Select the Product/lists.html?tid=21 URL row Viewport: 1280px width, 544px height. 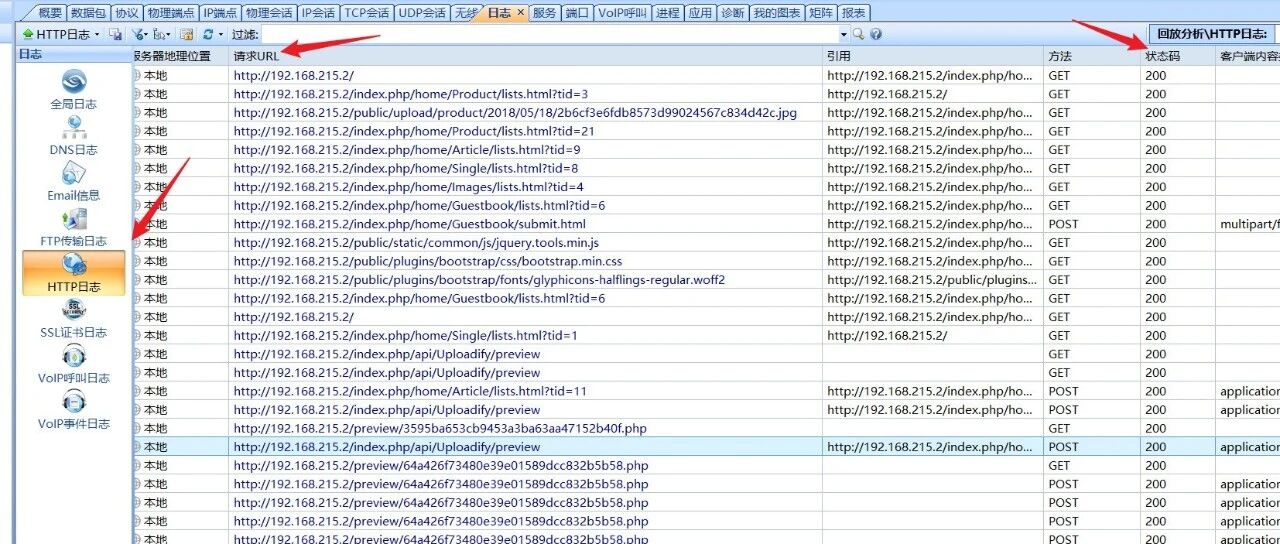tap(414, 131)
